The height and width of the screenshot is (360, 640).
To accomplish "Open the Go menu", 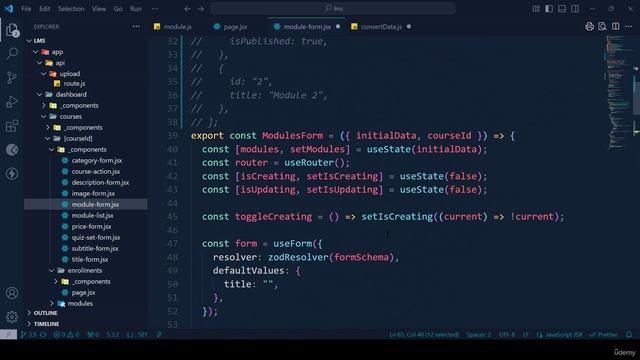I will 118,9.
